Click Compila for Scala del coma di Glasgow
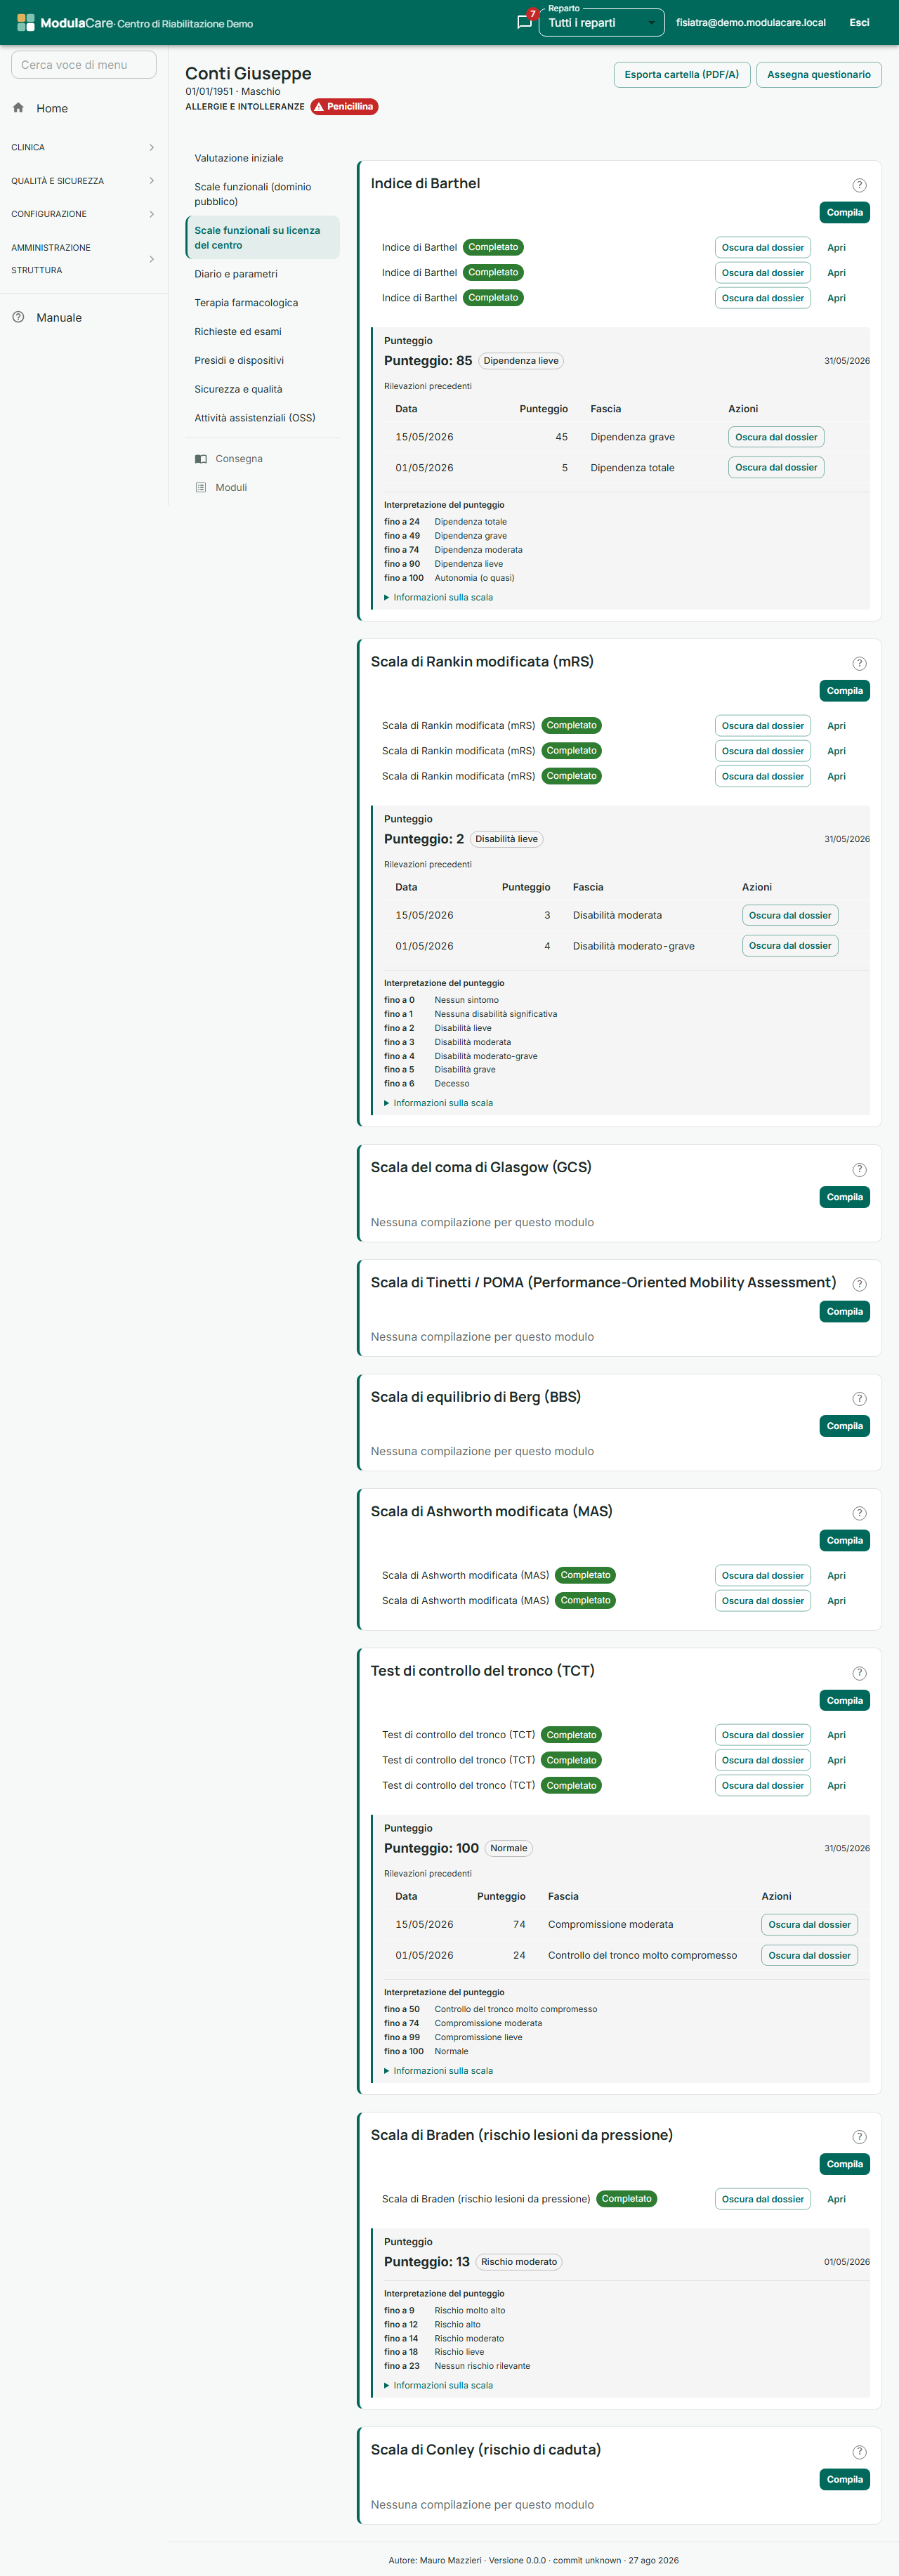The width and height of the screenshot is (899, 2576). [x=844, y=1197]
